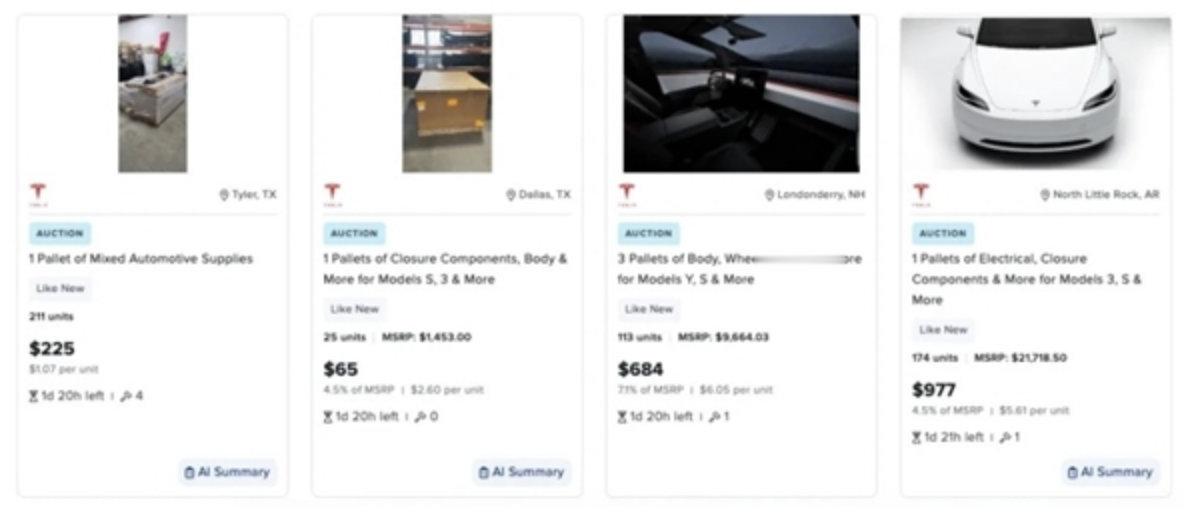This screenshot has width=1184, height=514.
Task: View the cardboard box pallet photo
Action: pyautogui.click(x=447, y=94)
